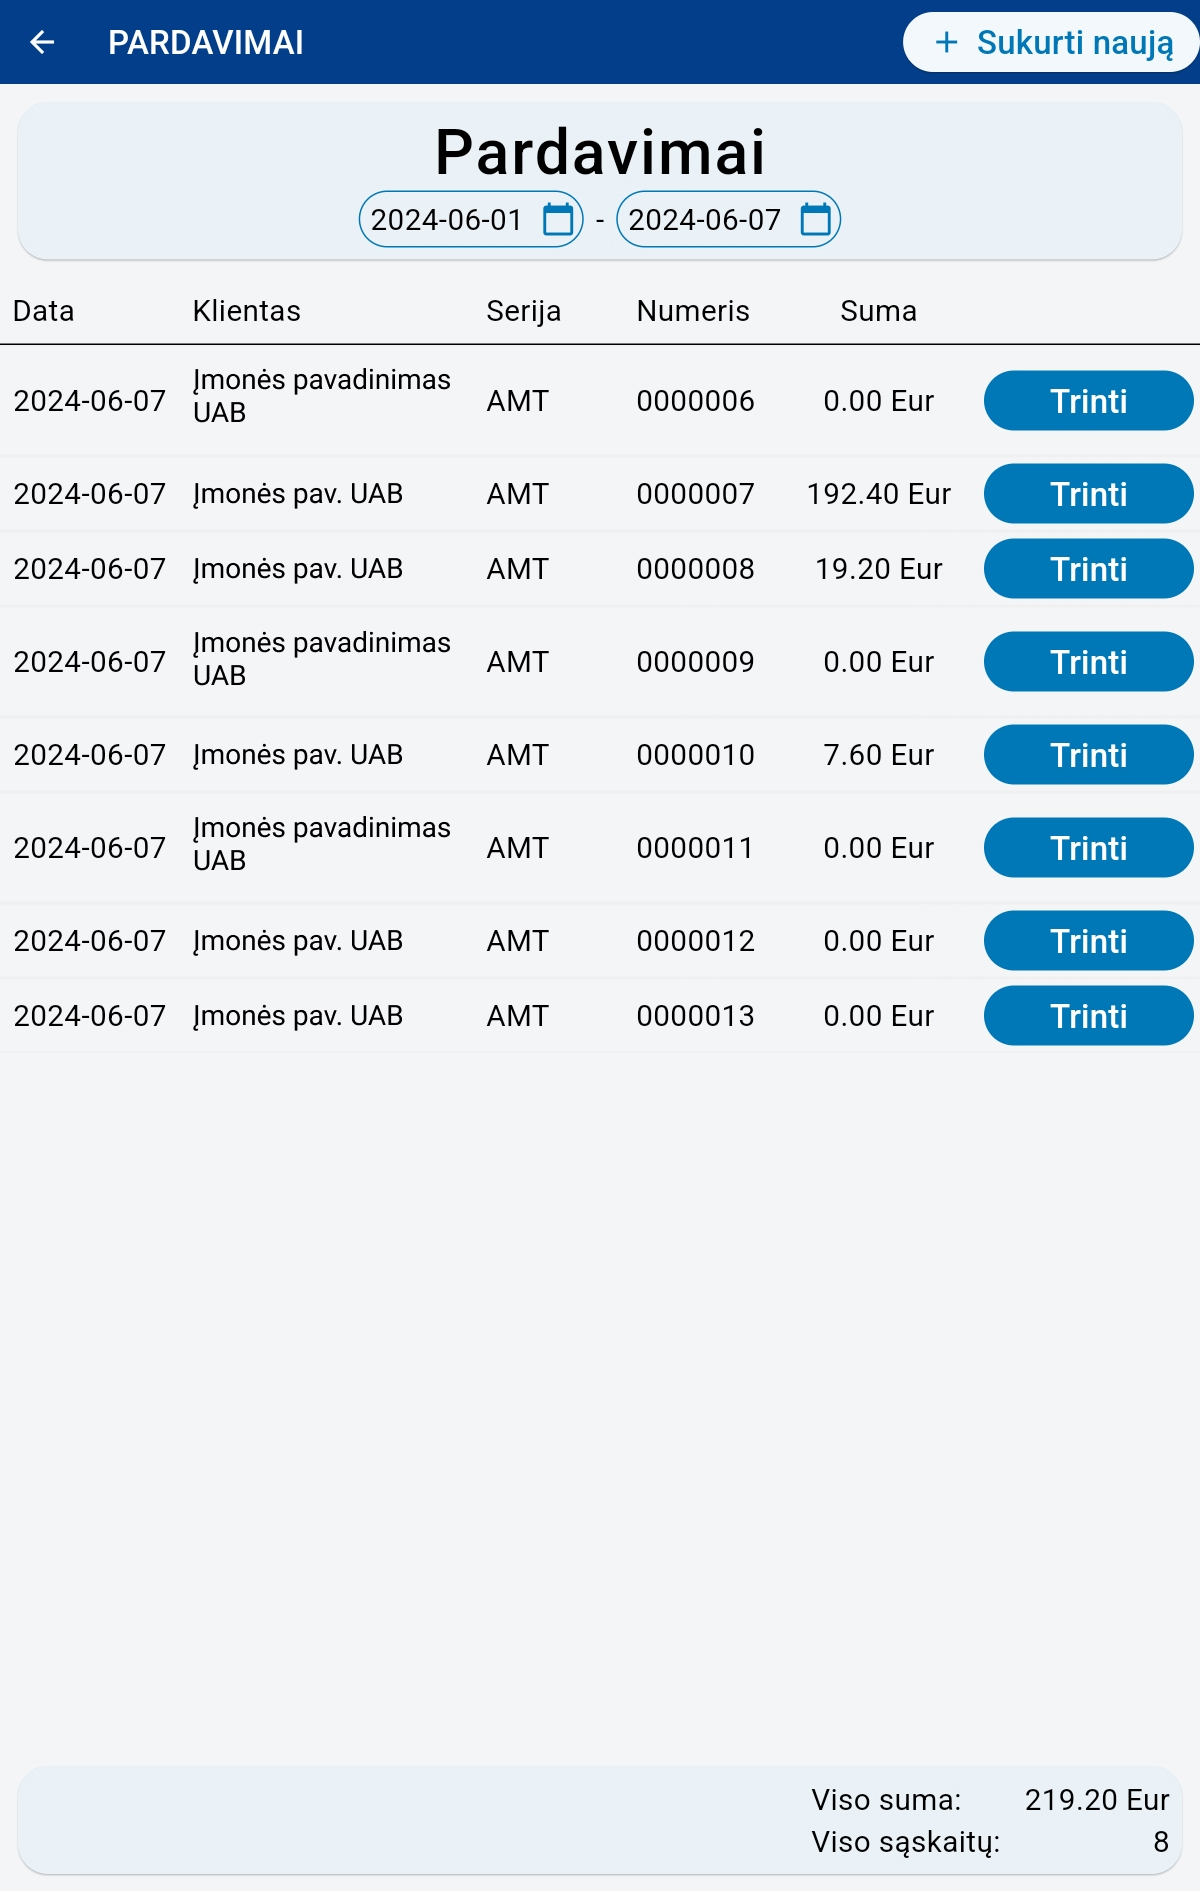This screenshot has height=1891, width=1200.
Task: Remove invoice 0000012 using Trinti
Action: [x=1089, y=941]
